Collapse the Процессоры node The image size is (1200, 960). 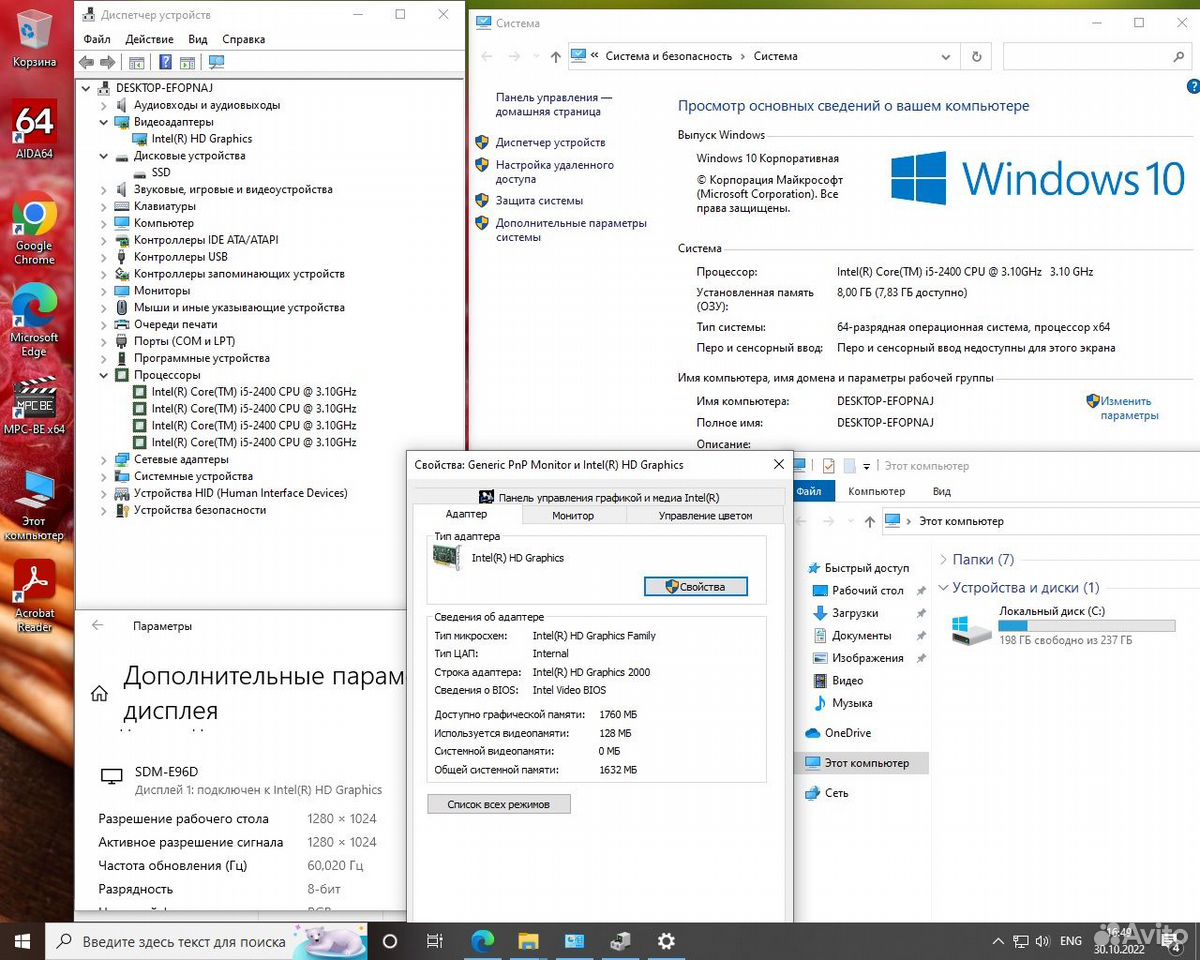pyautogui.click(x=104, y=375)
